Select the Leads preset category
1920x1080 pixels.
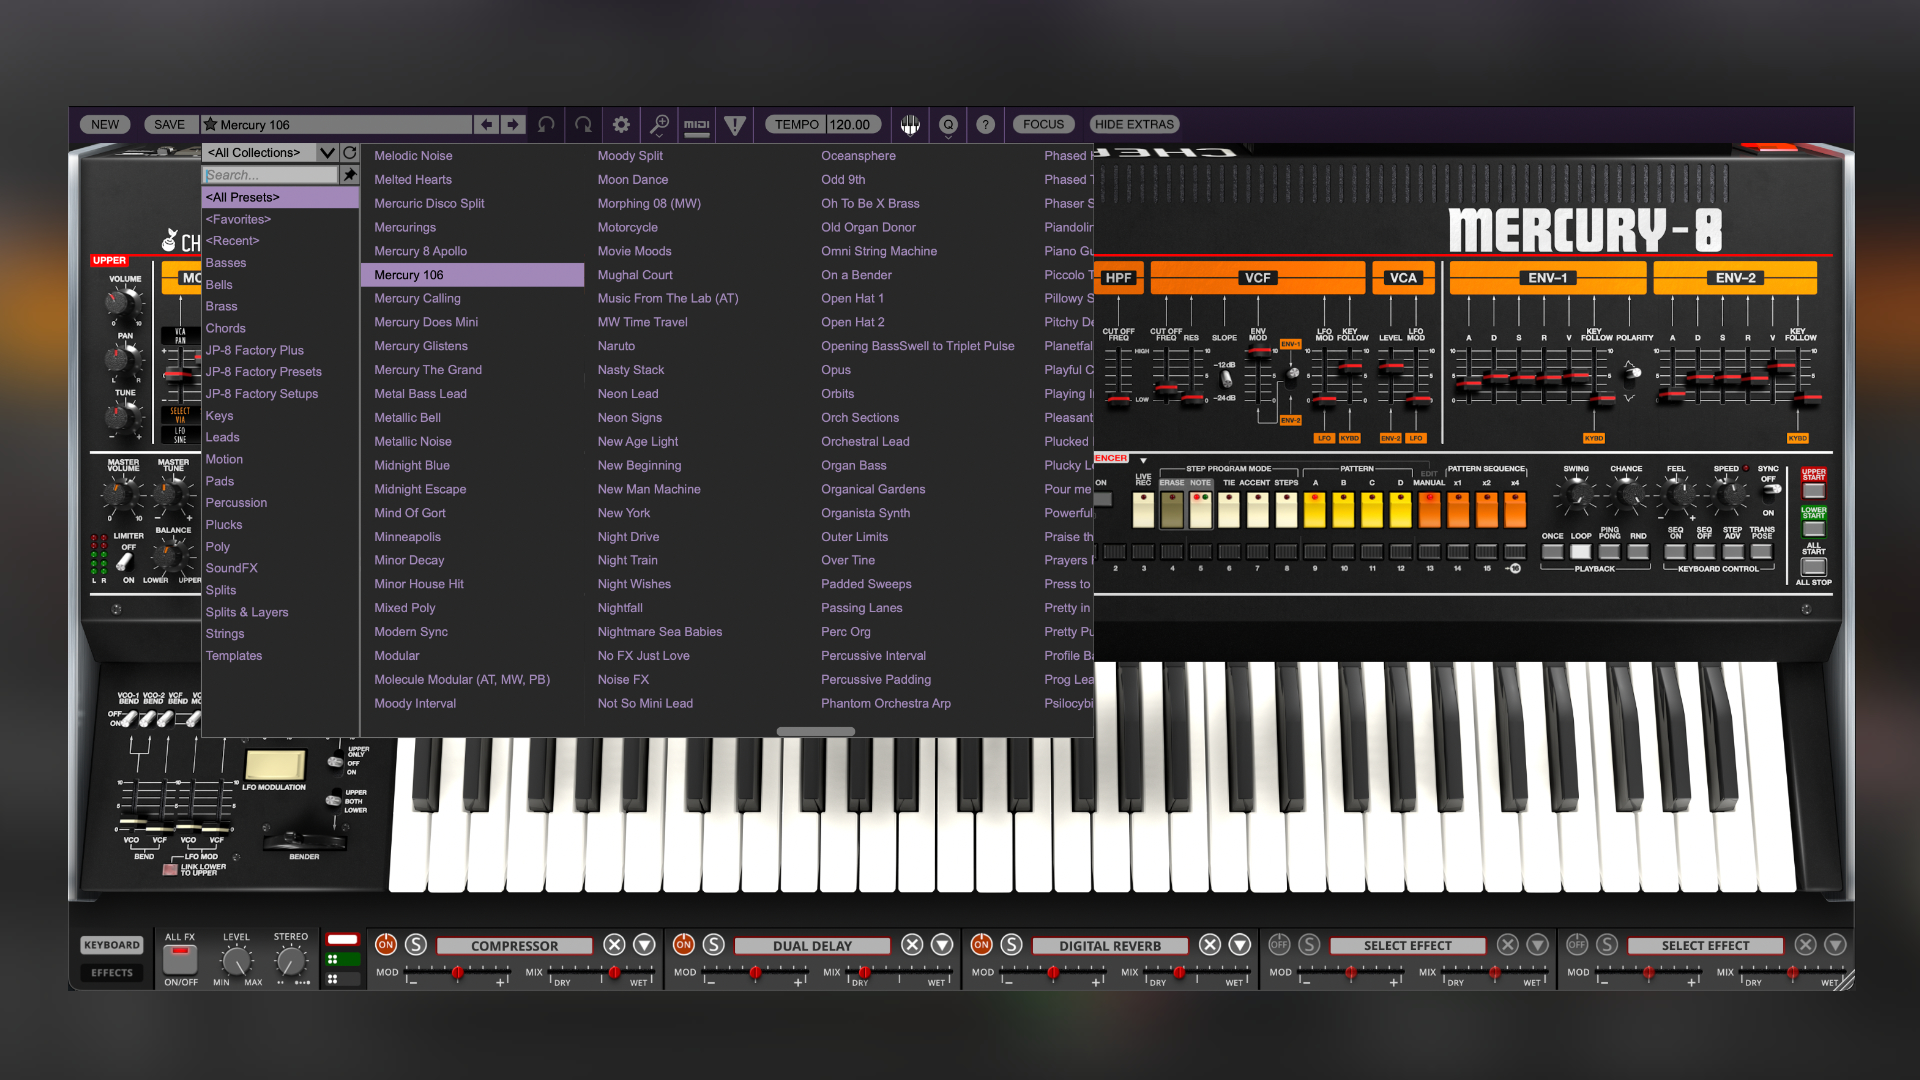tap(222, 437)
